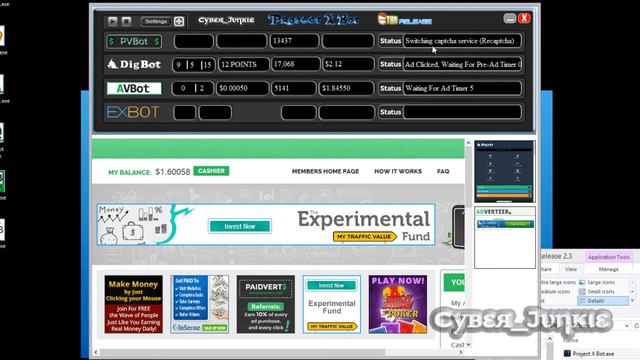Click the MY BALANCE amount $1.60058
The width and height of the screenshot is (640, 360).
173,172
